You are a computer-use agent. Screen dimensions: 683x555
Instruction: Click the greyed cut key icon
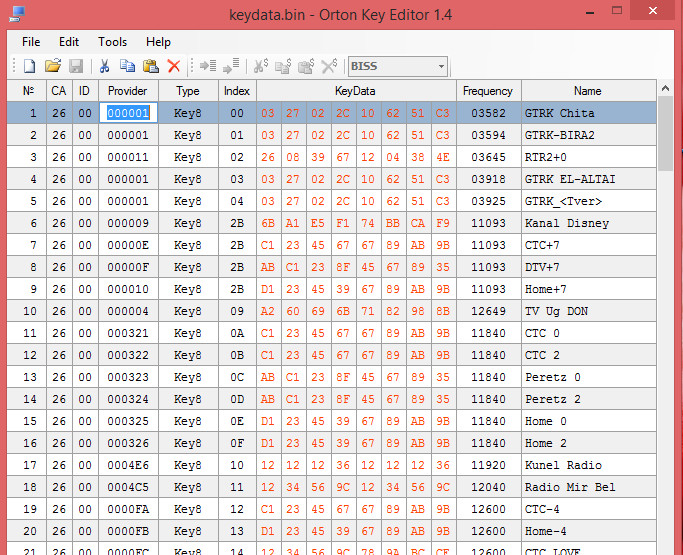point(261,66)
